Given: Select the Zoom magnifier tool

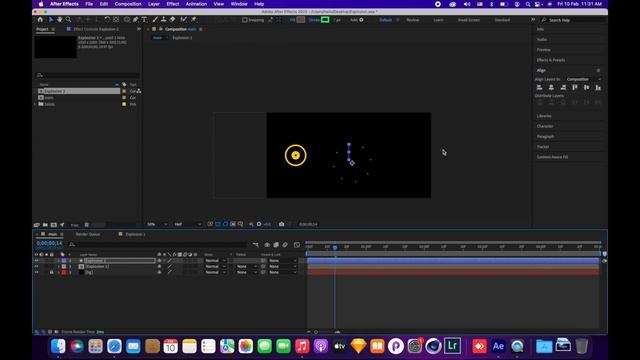Looking at the screenshot, I should (x=68, y=20).
